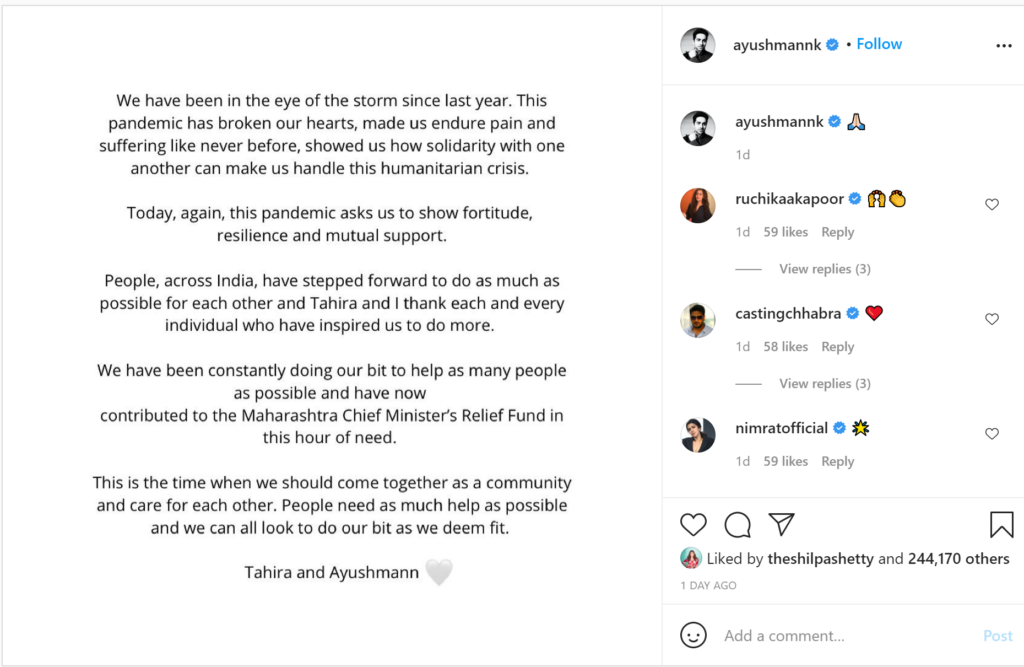Reply to nimratofficial's comment
Viewport: 1024px width, 667px height.
coord(837,462)
